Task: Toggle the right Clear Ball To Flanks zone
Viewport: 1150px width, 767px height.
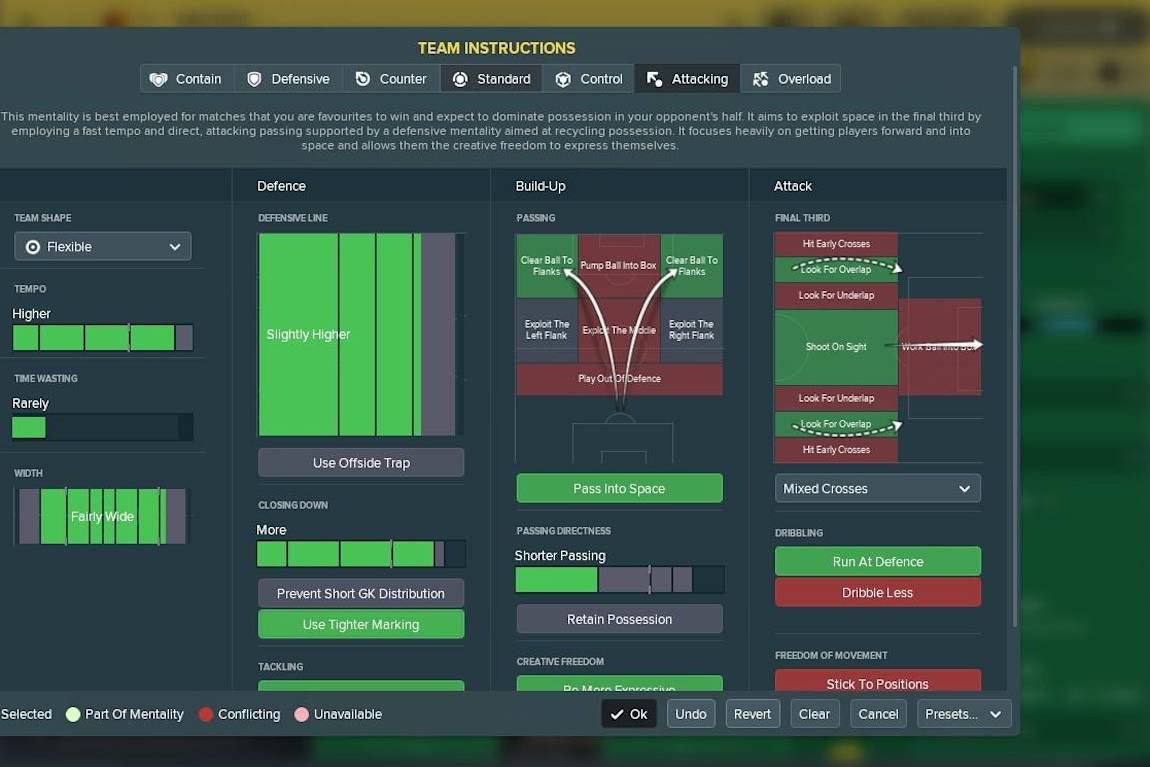Action: (692, 266)
